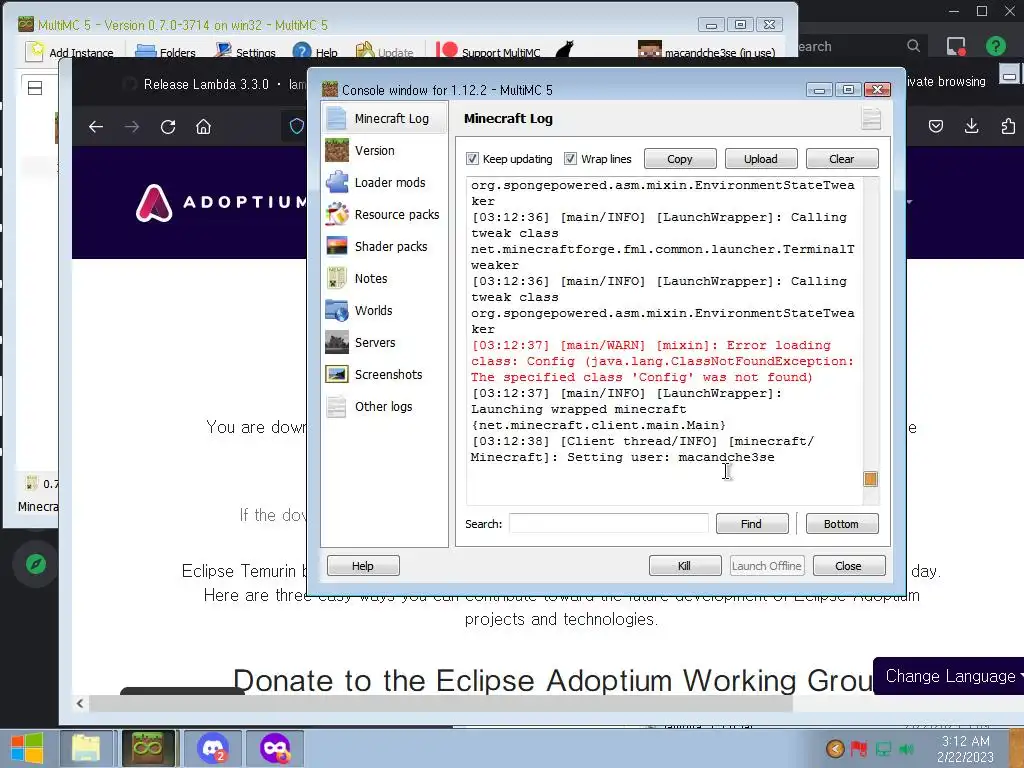Image resolution: width=1024 pixels, height=768 pixels.
Task: Reload the browser page
Action: (168, 127)
